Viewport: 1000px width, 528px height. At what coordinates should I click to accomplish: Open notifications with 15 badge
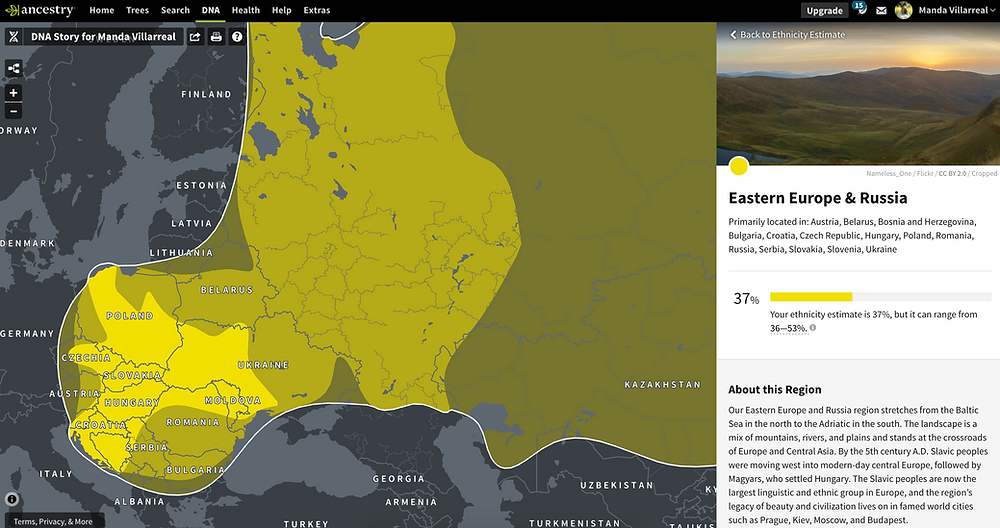(860, 8)
